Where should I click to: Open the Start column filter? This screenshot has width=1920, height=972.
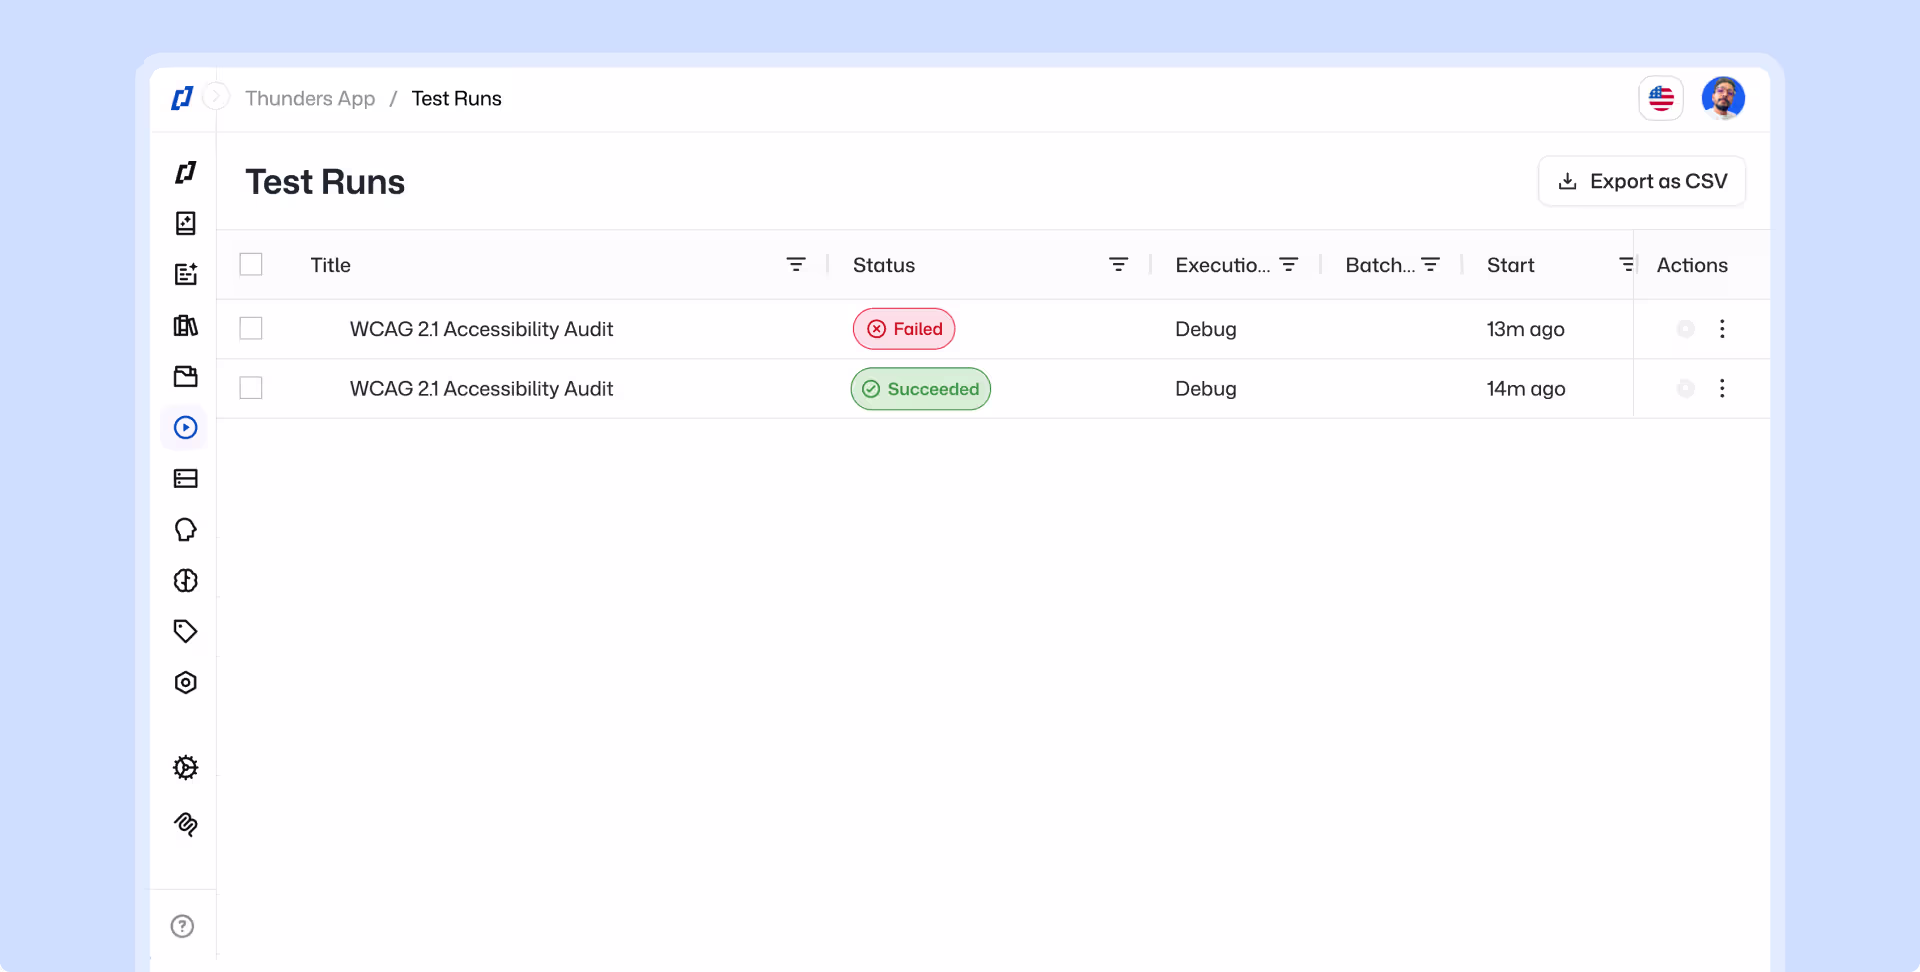(1626, 264)
